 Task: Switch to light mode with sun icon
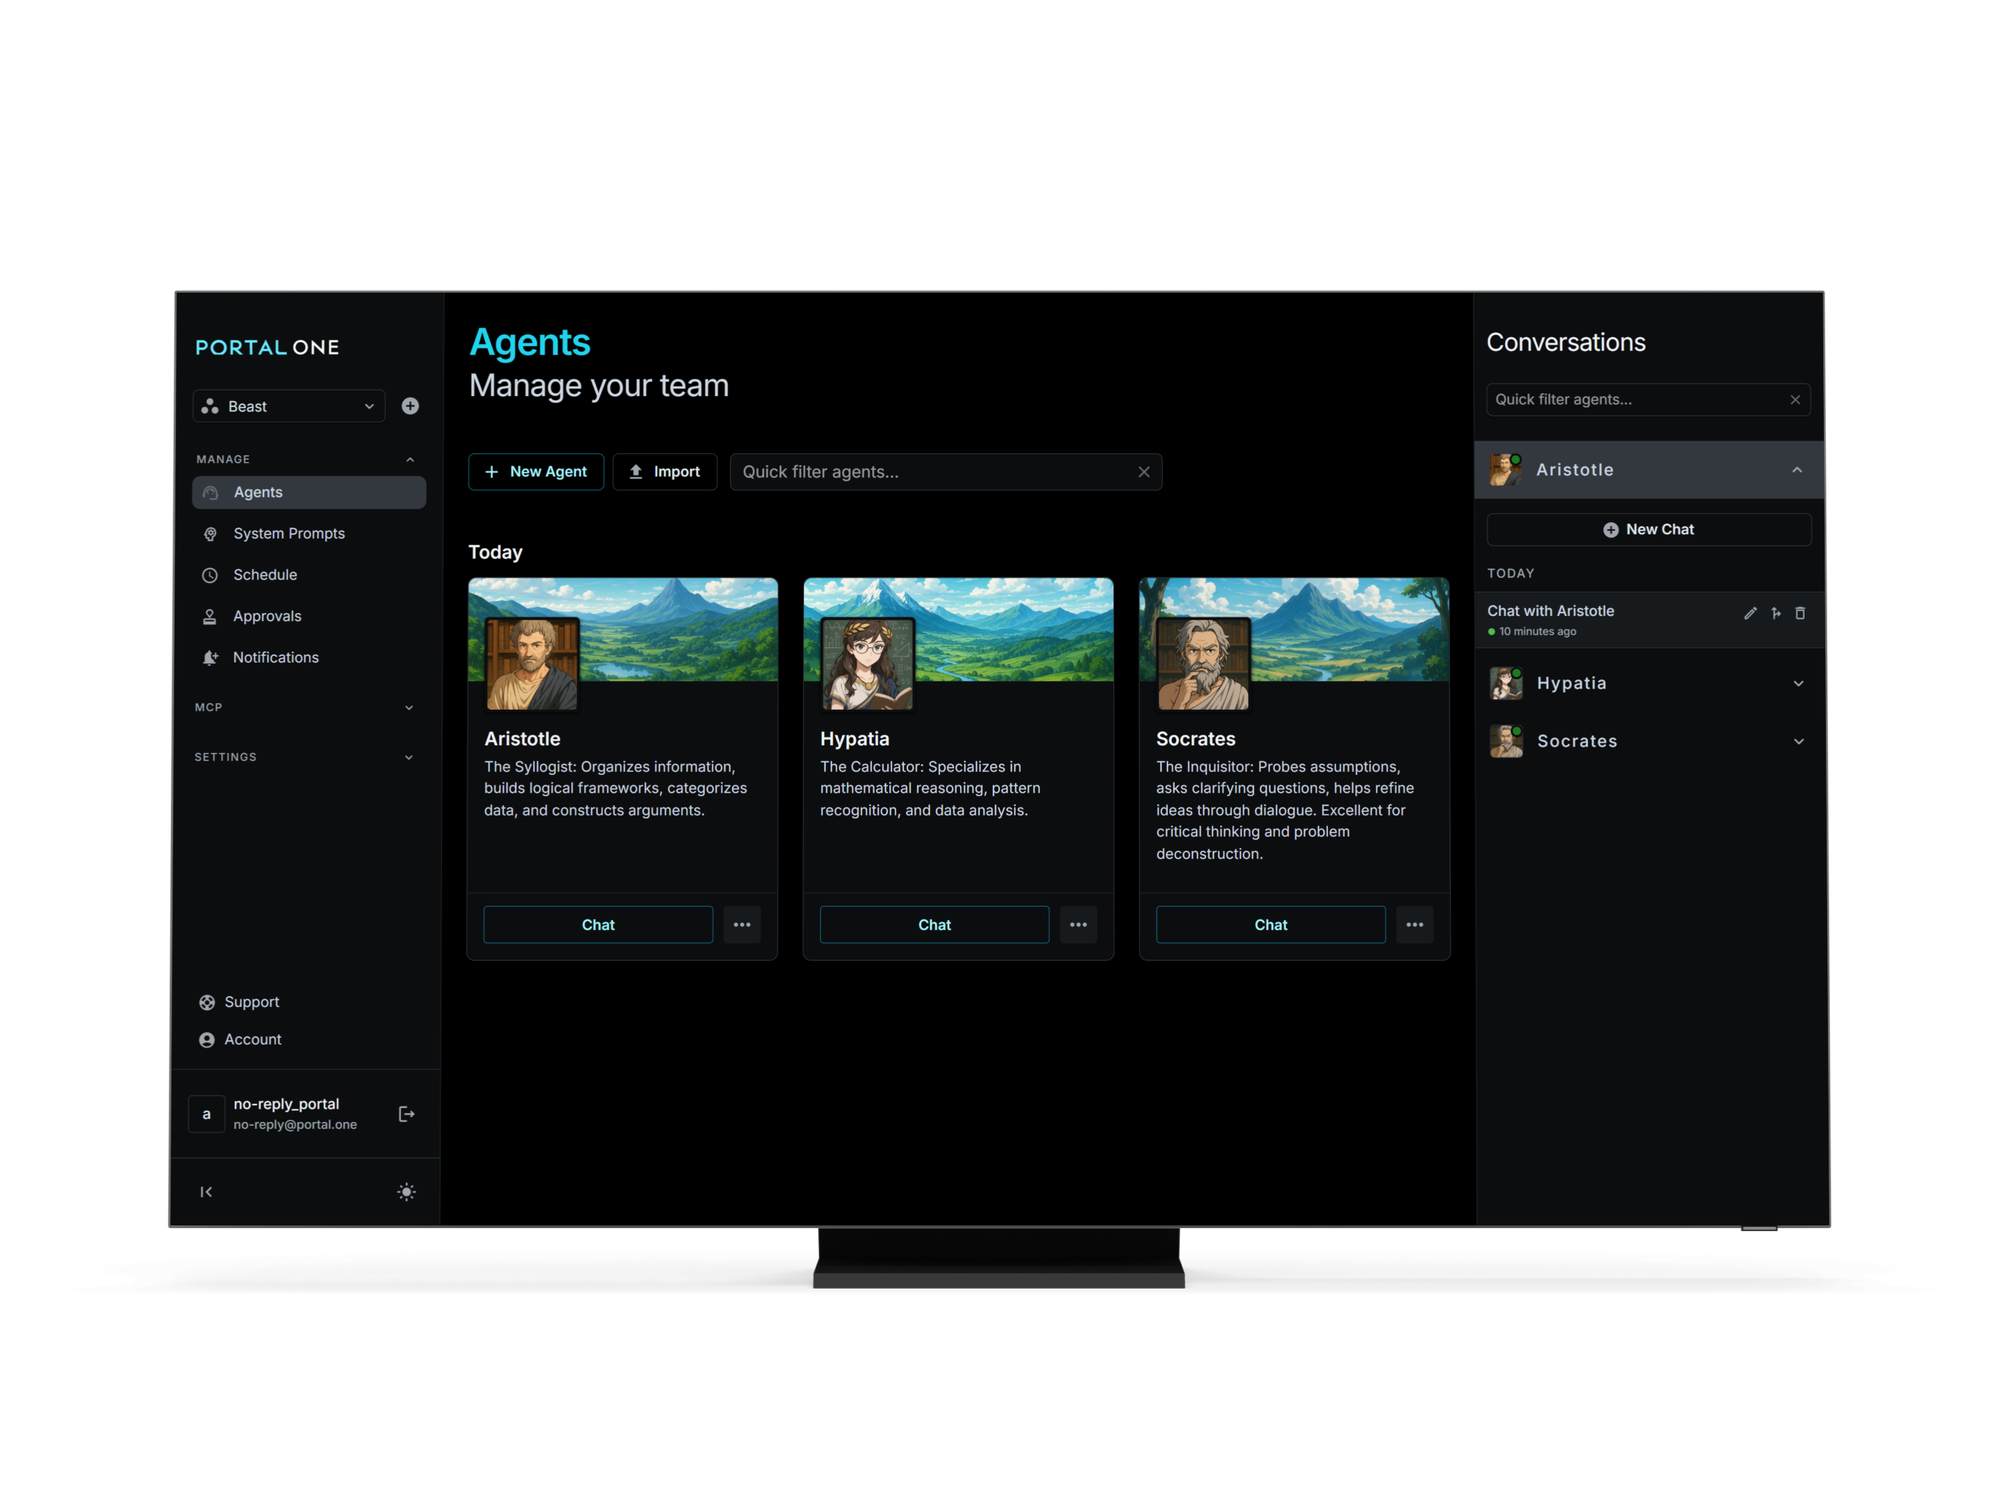(x=406, y=1191)
